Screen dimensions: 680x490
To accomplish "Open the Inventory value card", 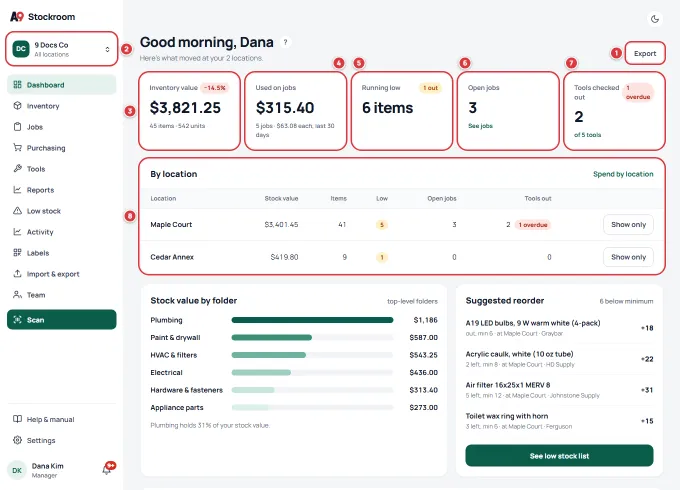I will [189, 111].
